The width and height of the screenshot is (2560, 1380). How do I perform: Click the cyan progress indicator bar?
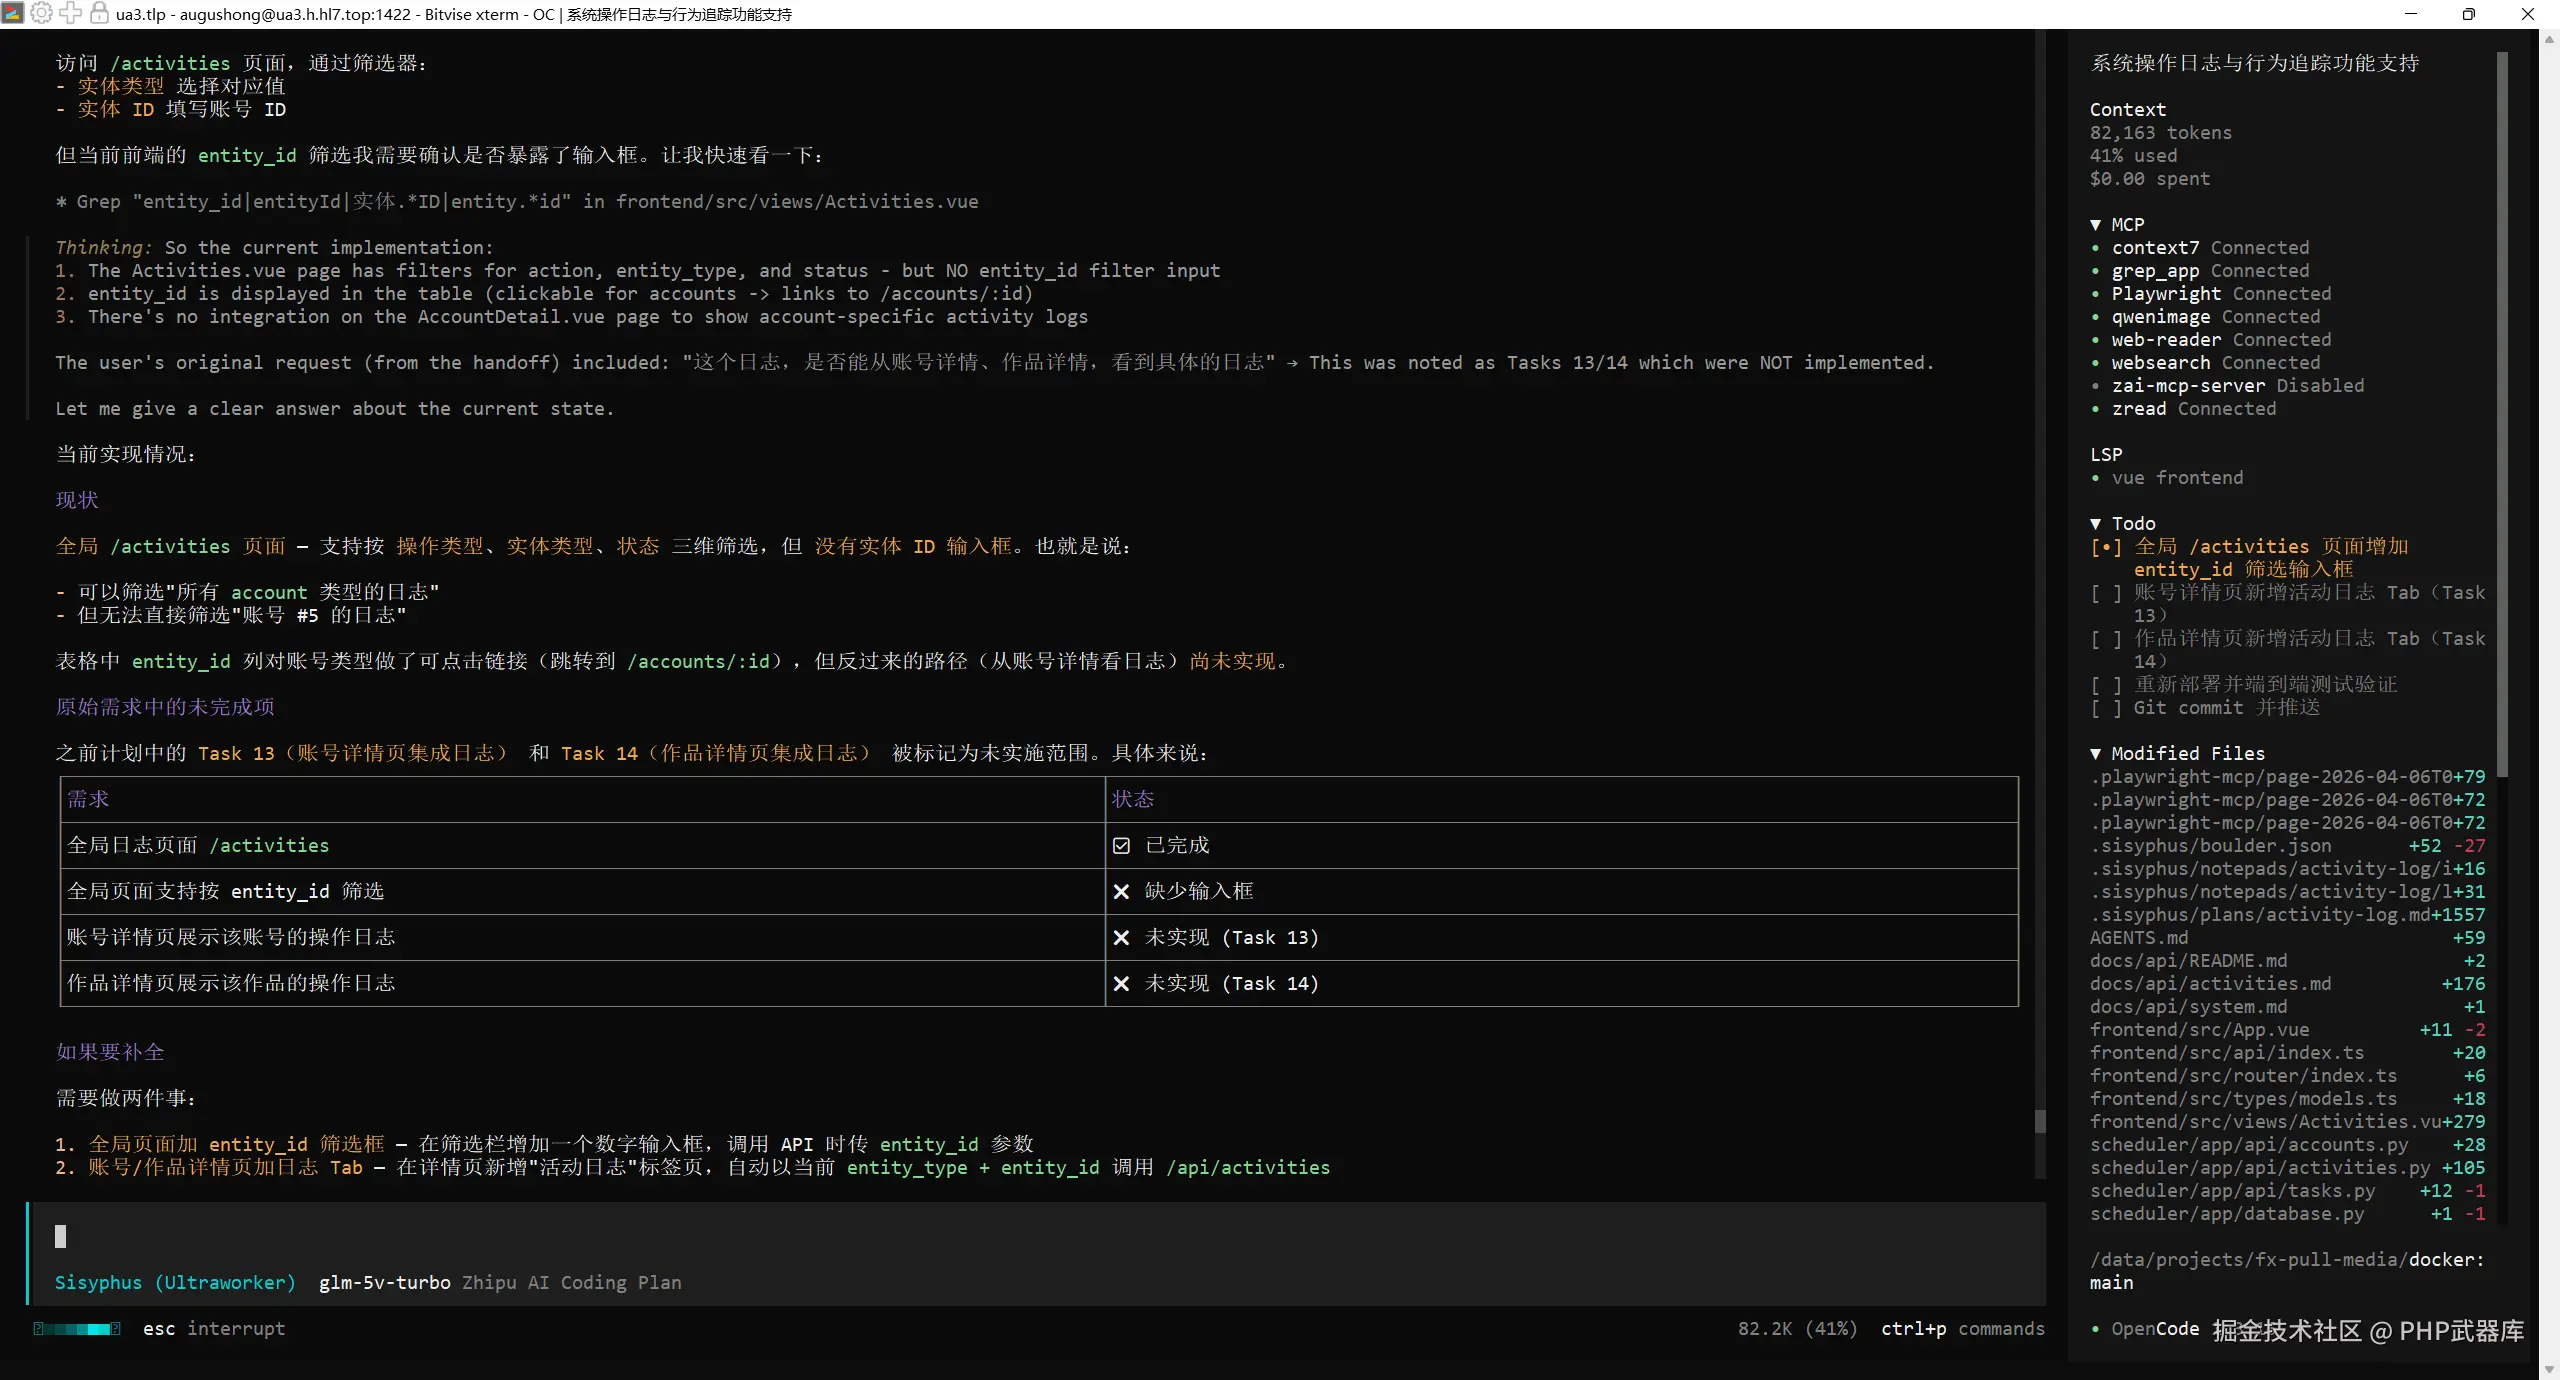pyautogui.click(x=77, y=1329)
